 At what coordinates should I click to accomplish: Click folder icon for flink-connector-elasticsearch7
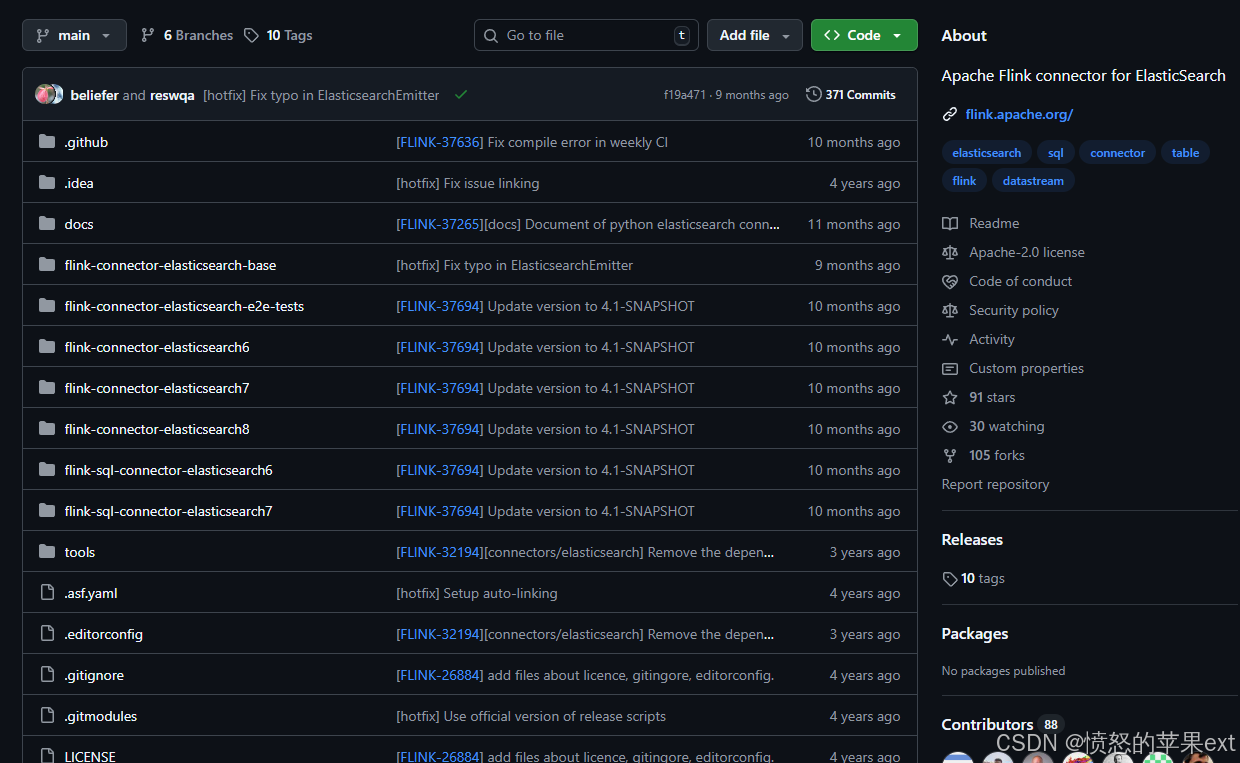click(47, 388)
